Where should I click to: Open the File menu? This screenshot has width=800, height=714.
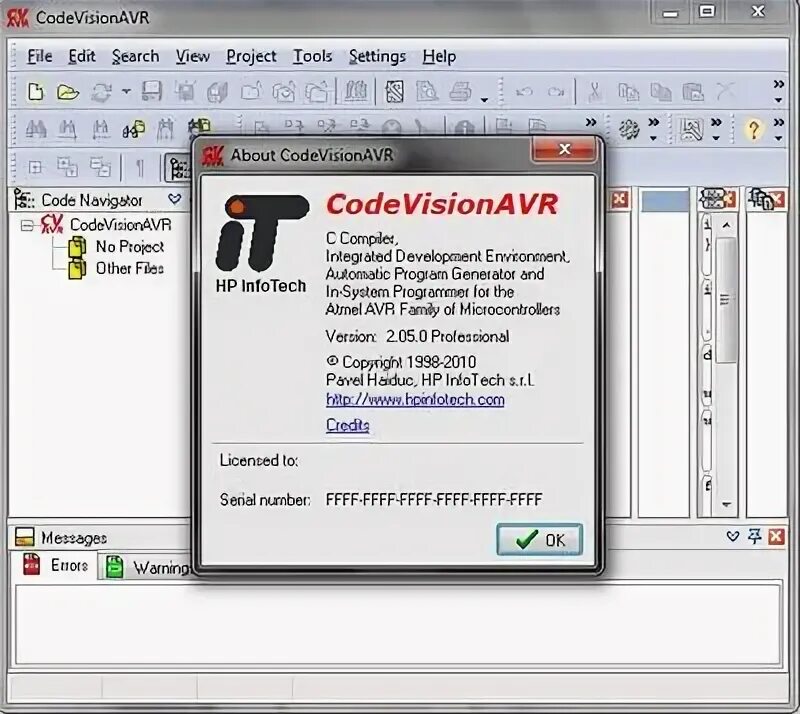coord(39,56)
